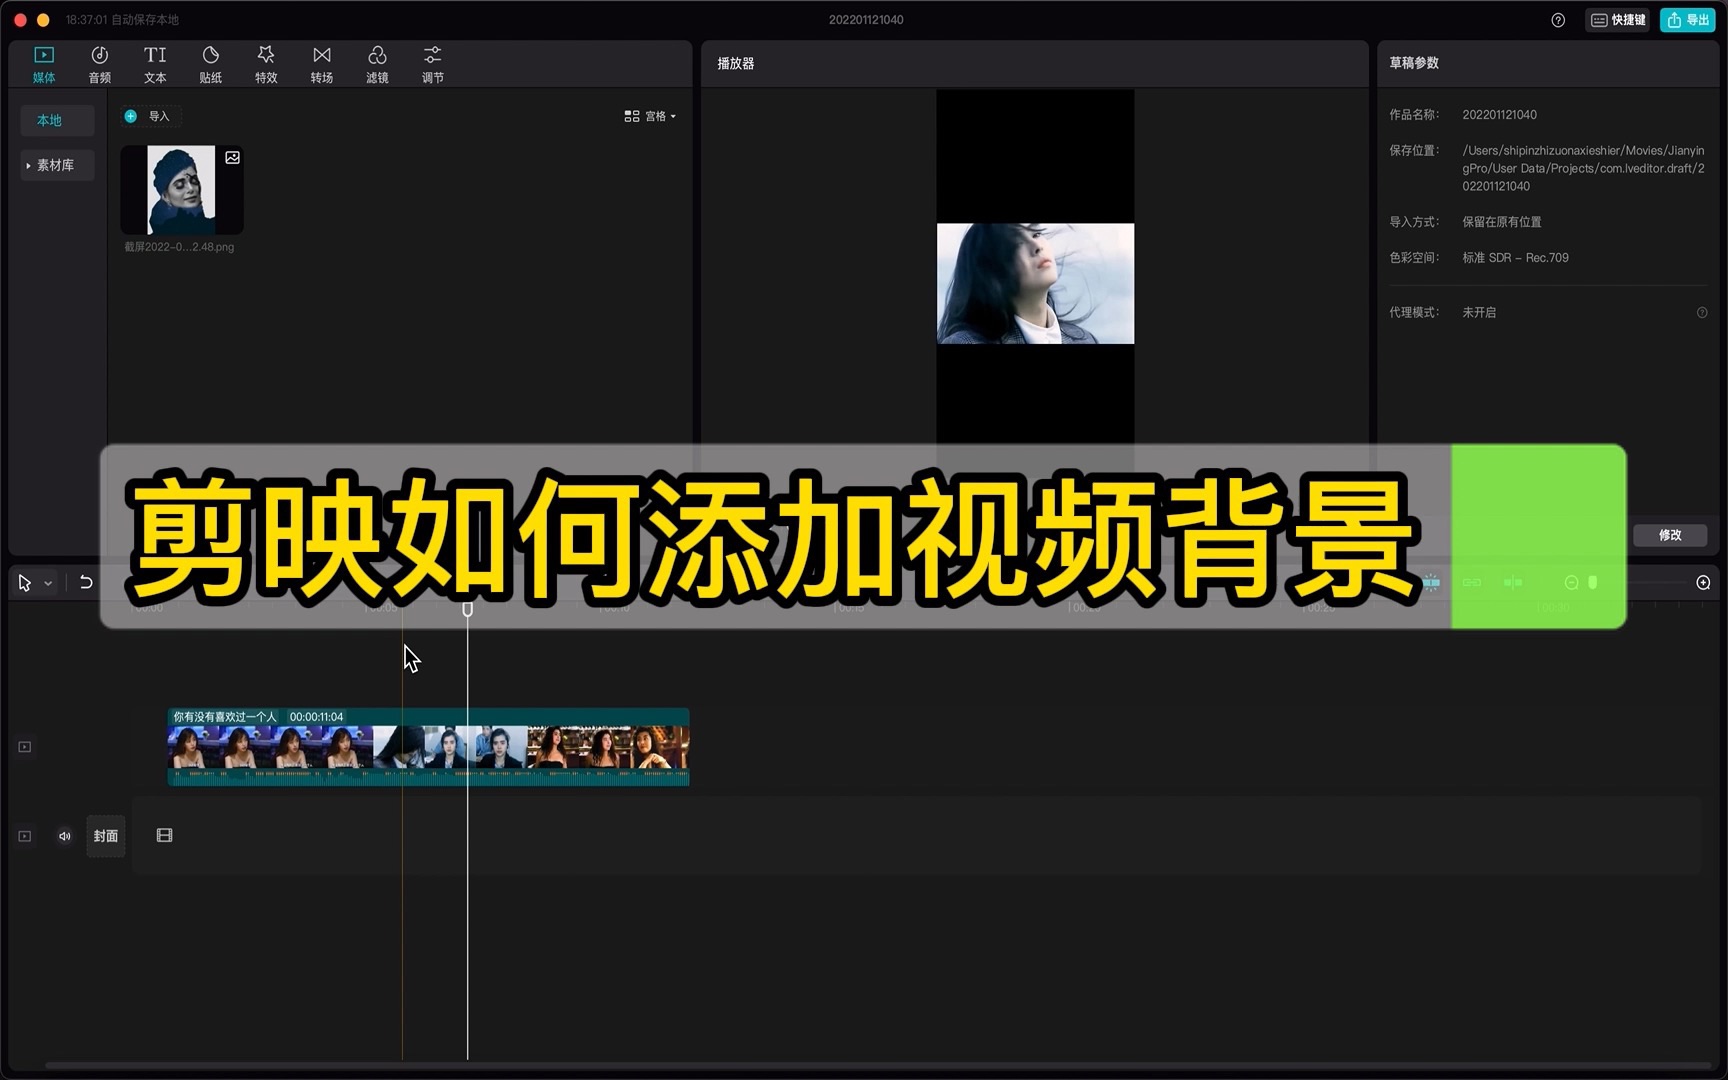
Task: Open the 转场 (Transitions) panel
Action: (322, 63)
